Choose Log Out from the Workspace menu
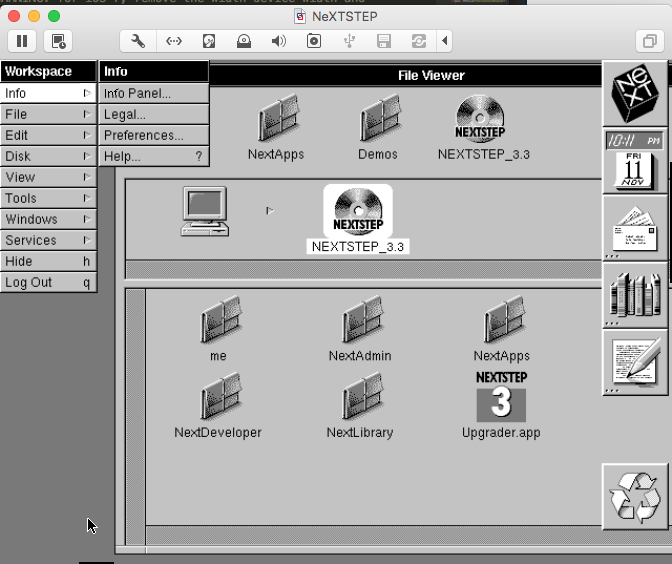 click(x=48, y=282)
